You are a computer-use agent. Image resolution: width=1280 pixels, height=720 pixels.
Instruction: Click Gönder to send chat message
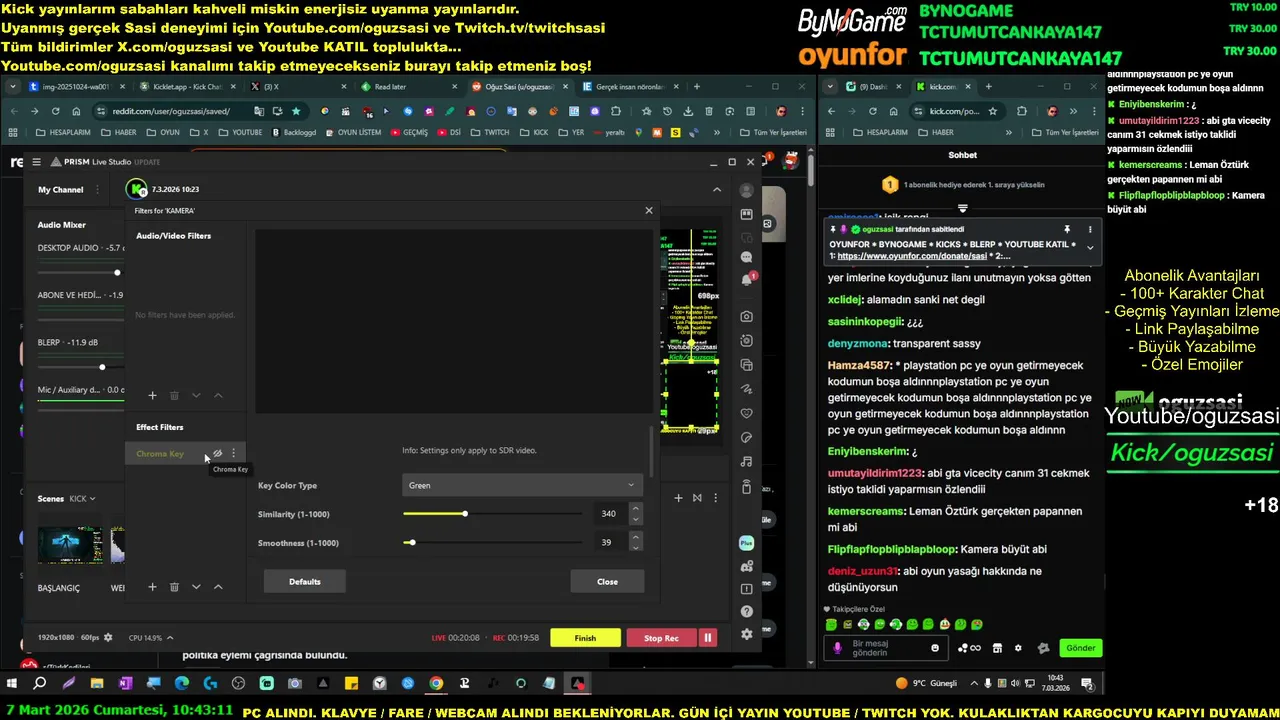coord(1081,648)
